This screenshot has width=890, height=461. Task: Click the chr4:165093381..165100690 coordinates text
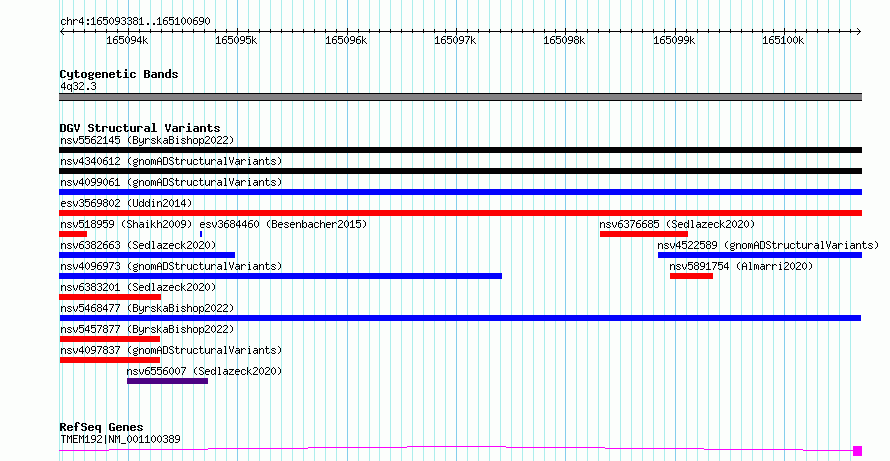point(135,22)
